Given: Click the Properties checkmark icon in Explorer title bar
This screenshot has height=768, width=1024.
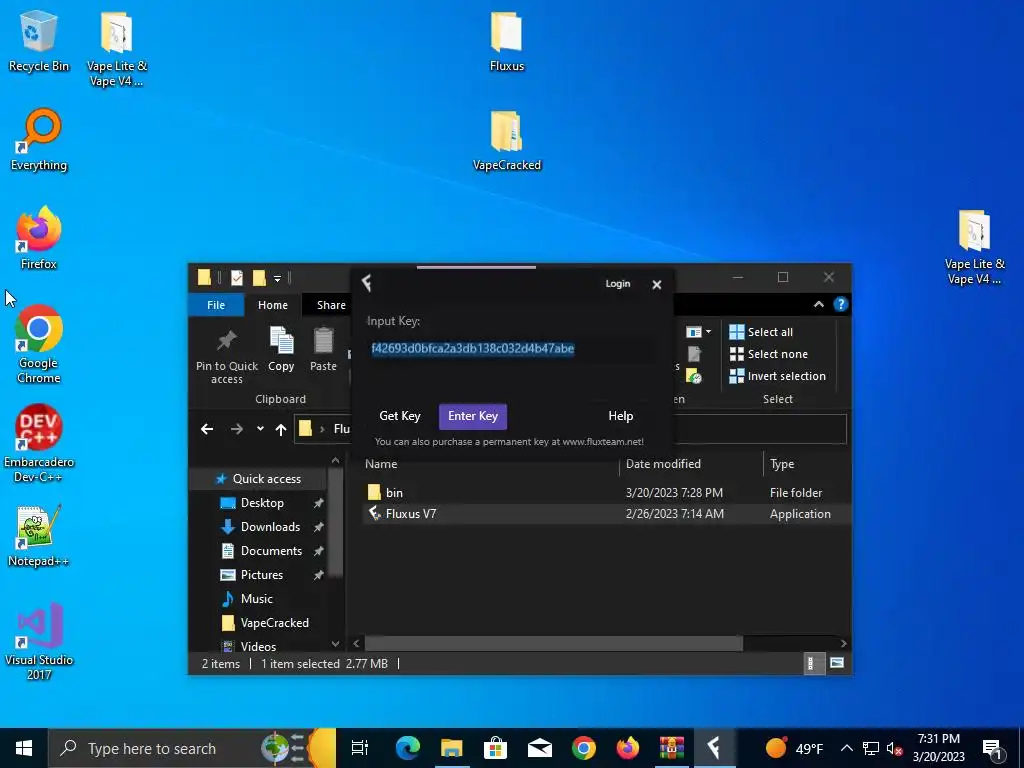Looking at the screenshot, I should 237,278.
